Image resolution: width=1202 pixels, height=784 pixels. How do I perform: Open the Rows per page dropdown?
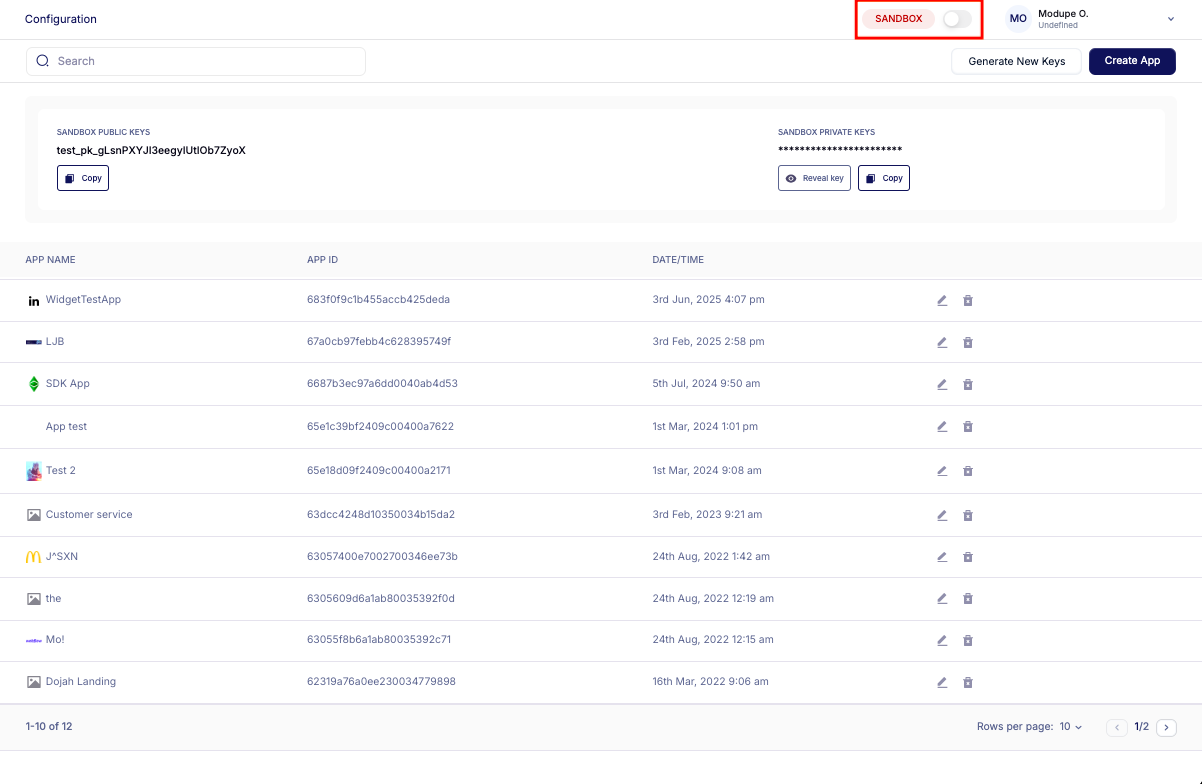point(1071,727)
